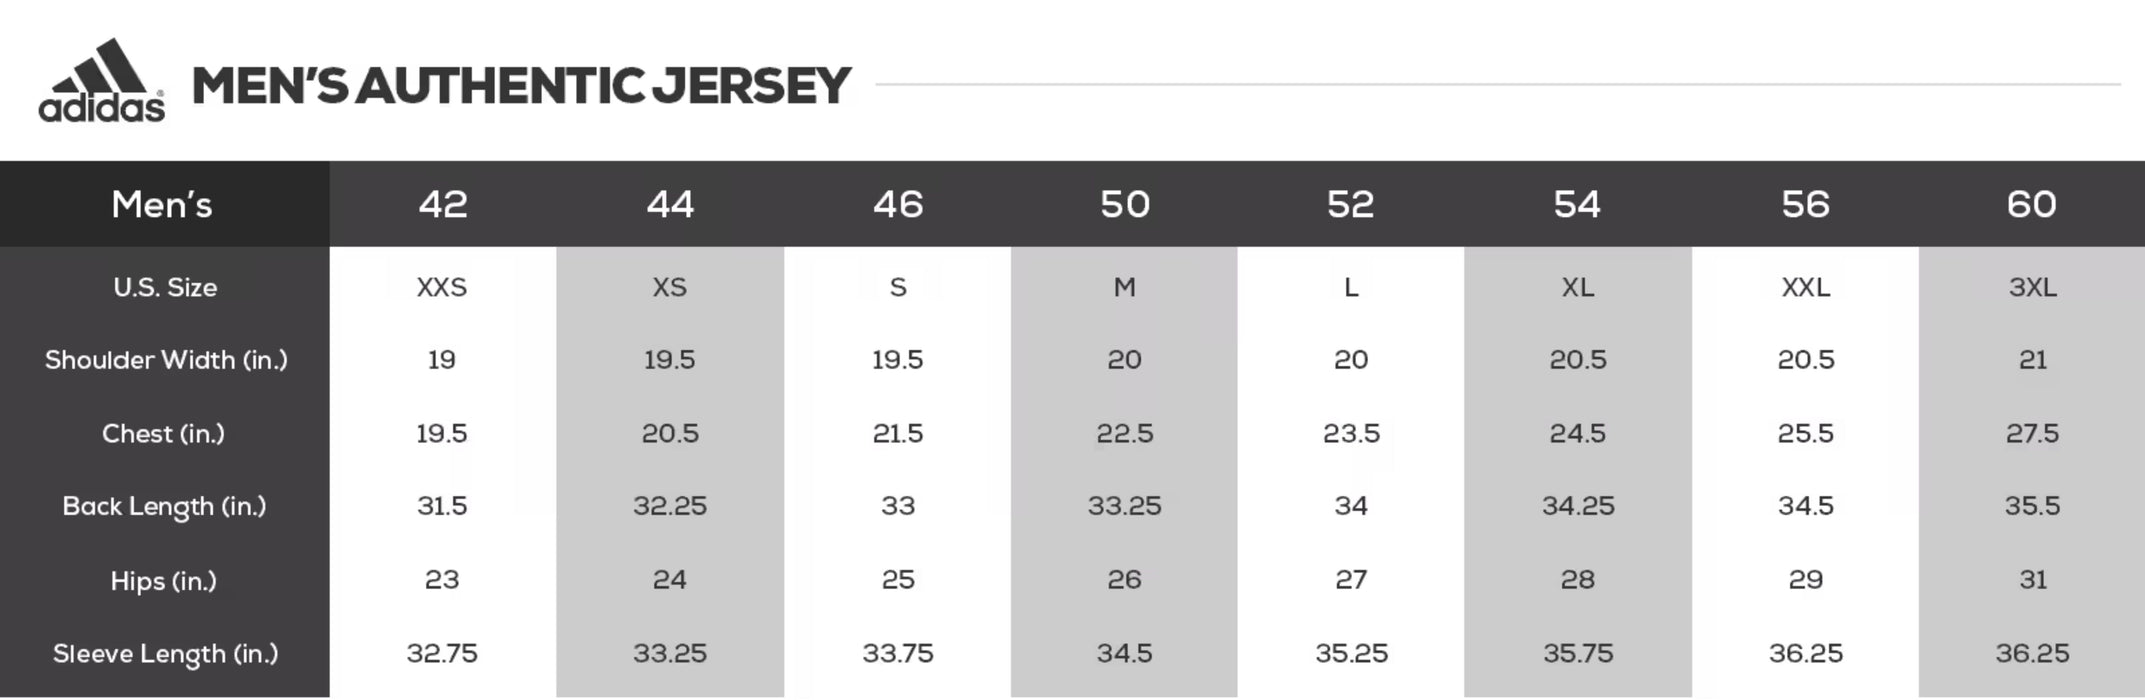Click the Chest (in.) row label
2145x700 pixels.
point(164,434)
